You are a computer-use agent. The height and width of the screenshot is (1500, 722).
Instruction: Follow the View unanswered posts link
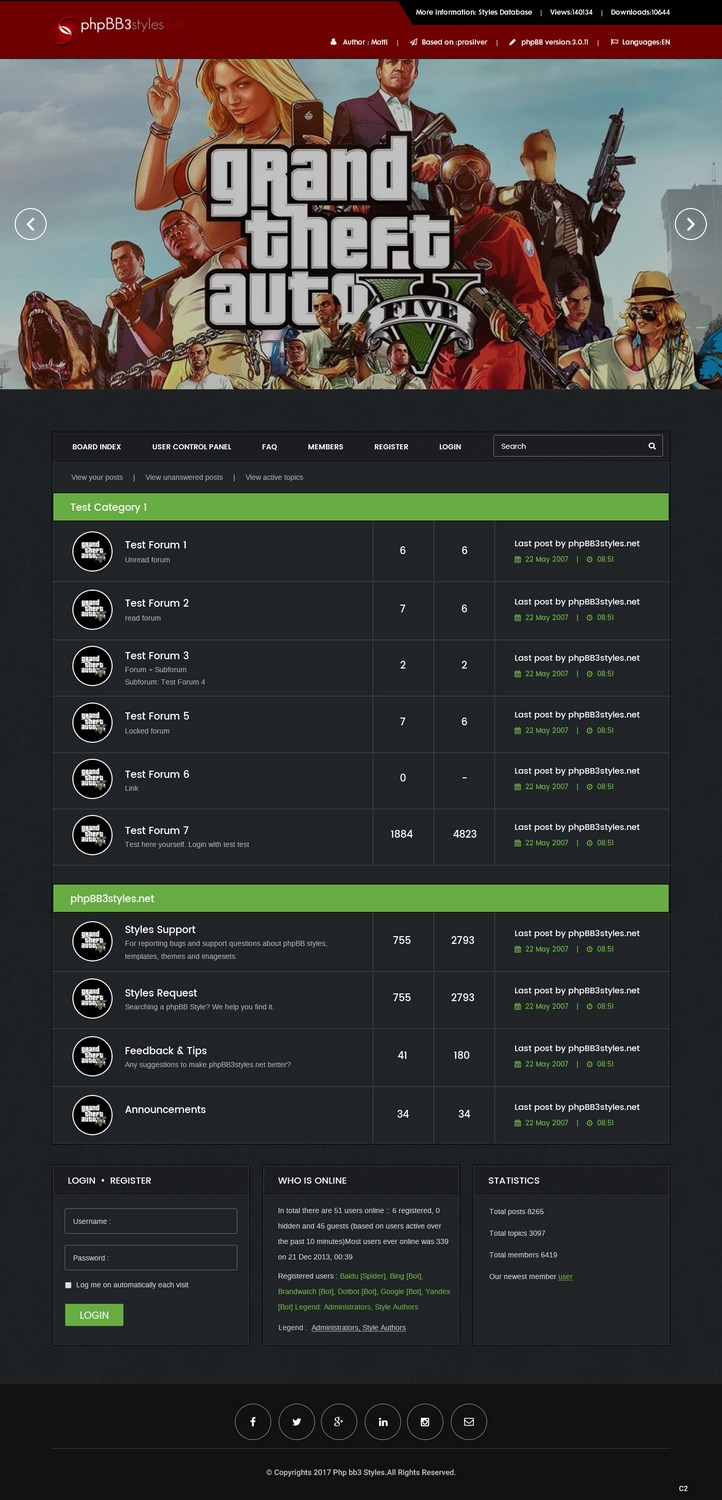pyautogui.click(x=184, y=477)
